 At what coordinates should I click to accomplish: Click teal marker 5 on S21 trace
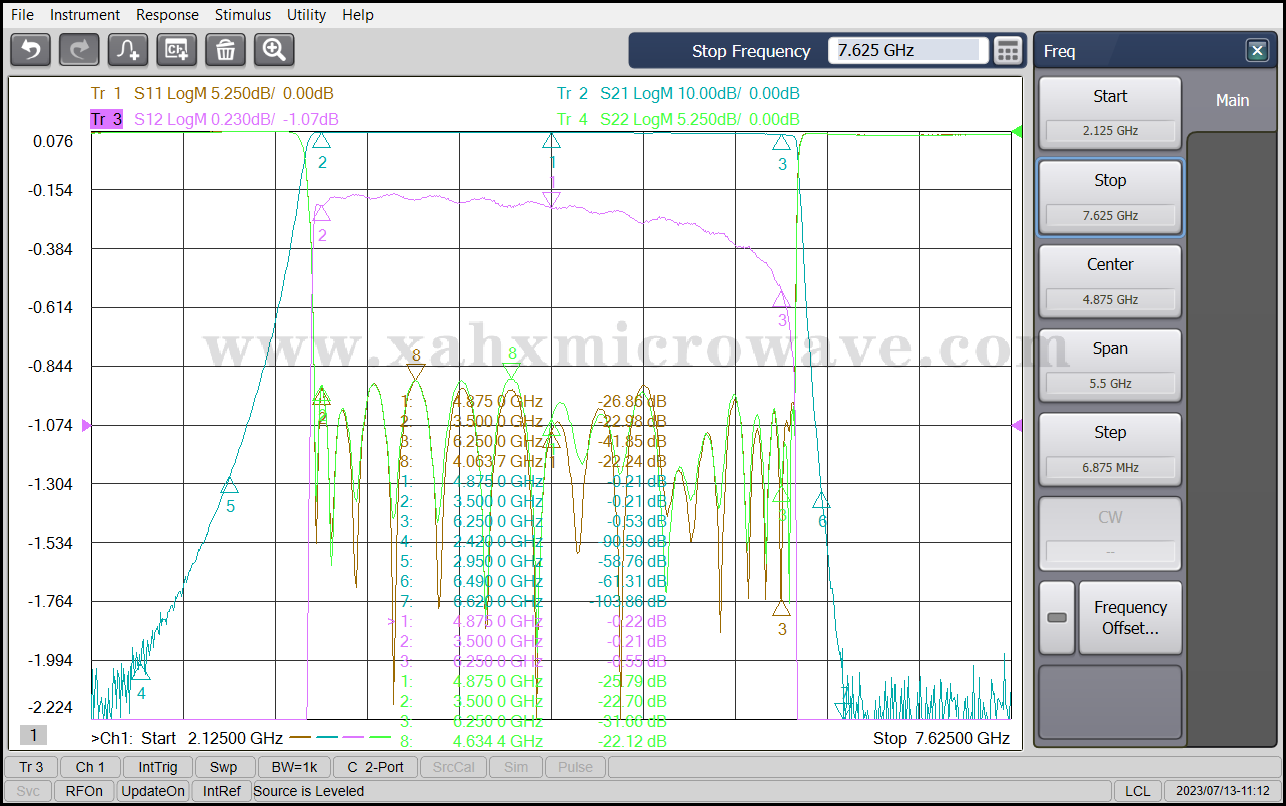230,487
